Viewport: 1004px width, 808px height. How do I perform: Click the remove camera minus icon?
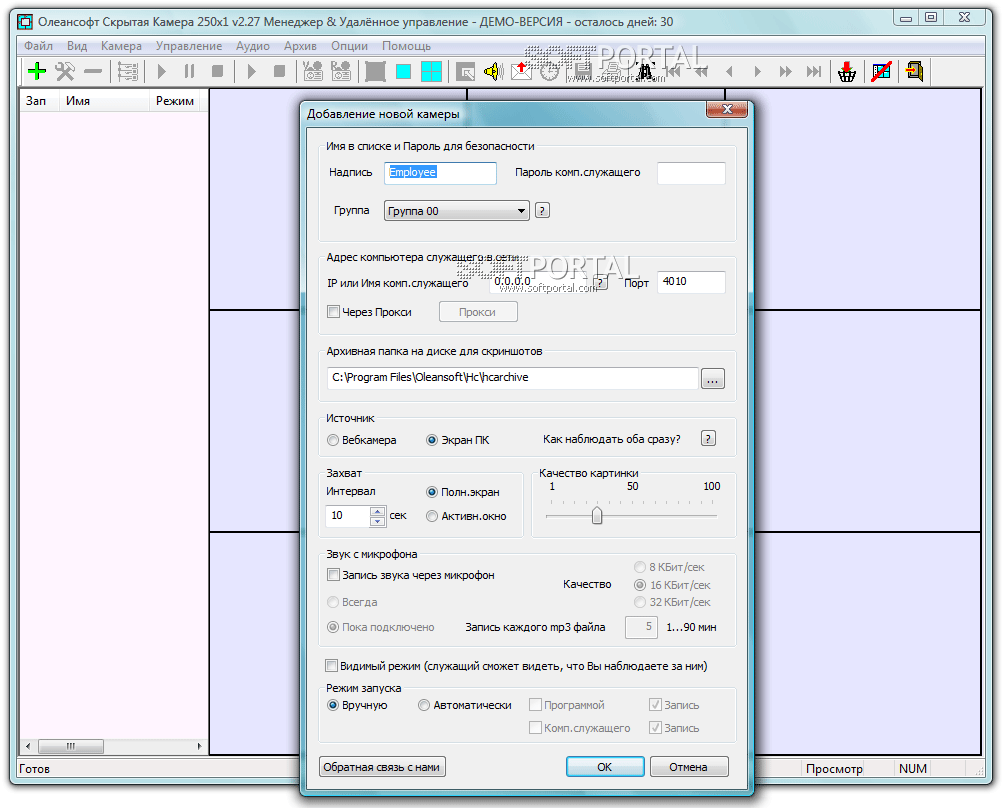pos(93,71)
